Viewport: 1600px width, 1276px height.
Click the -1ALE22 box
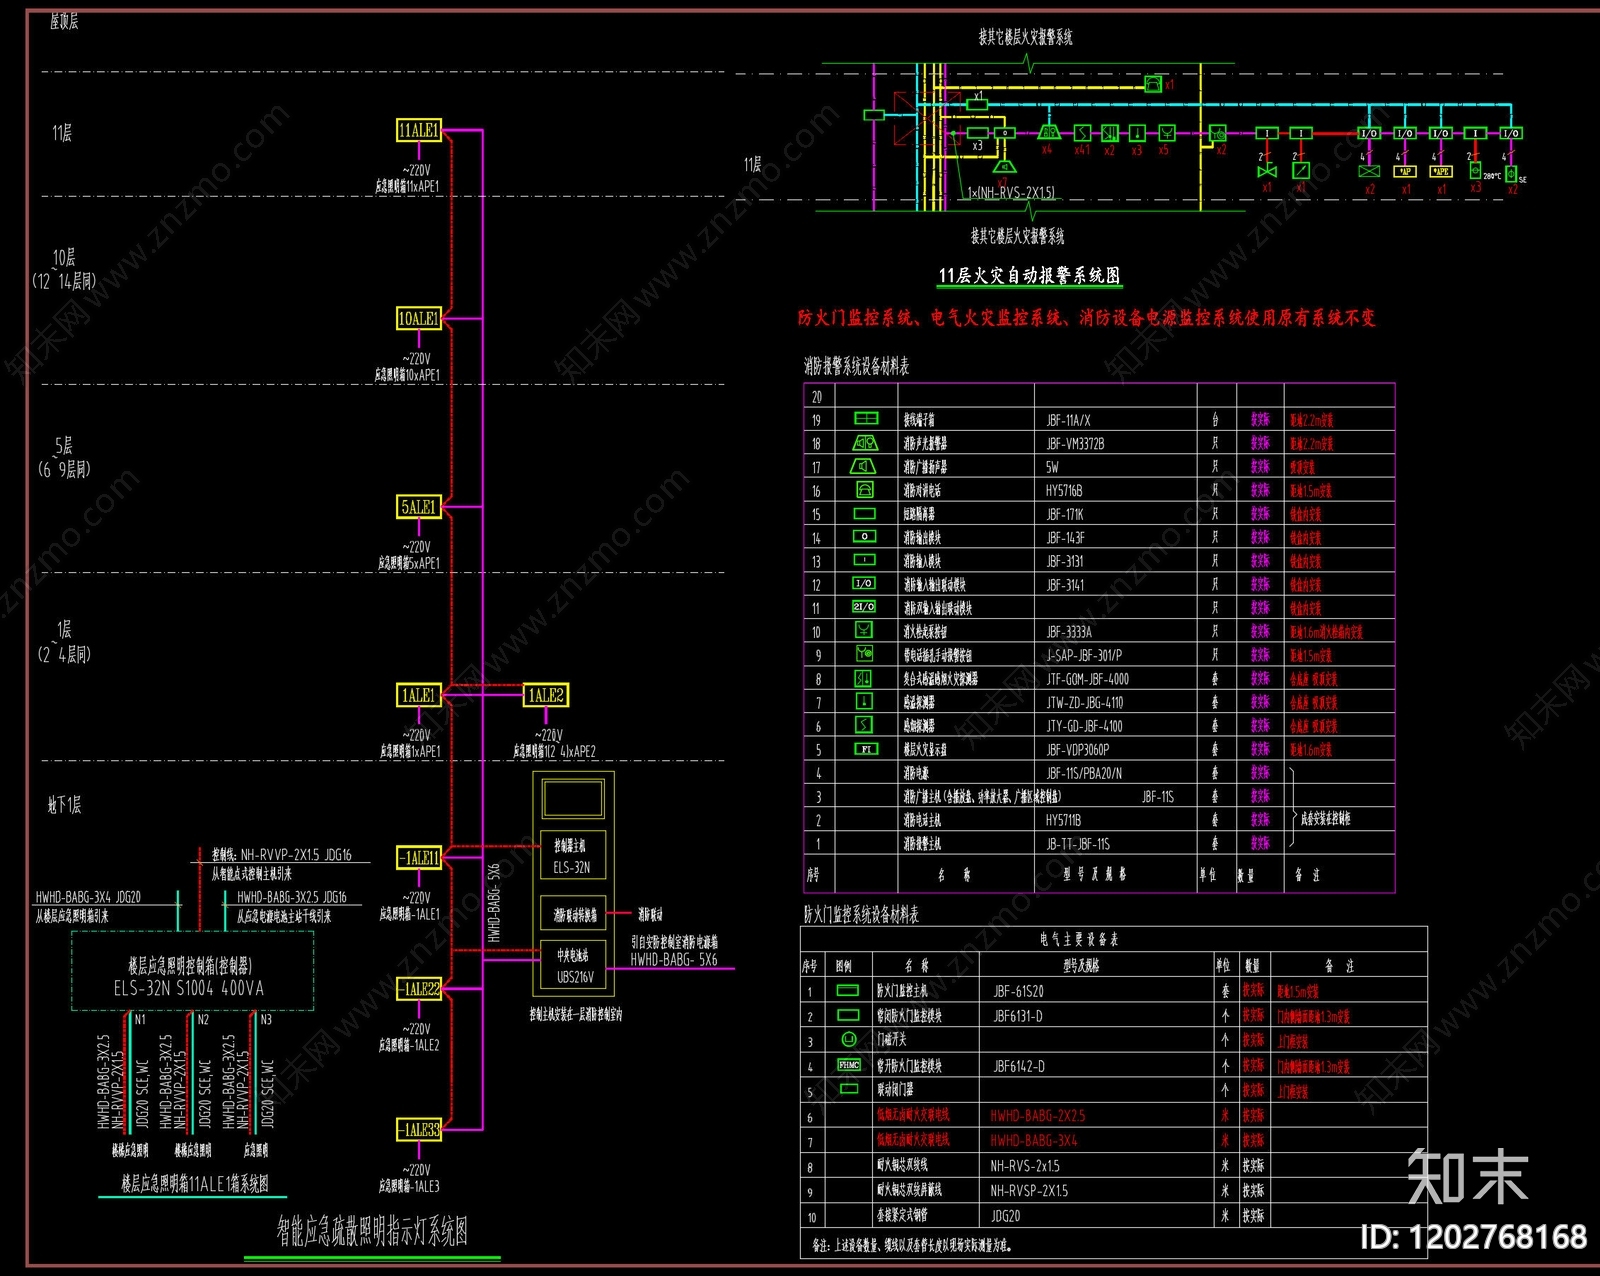419,989
